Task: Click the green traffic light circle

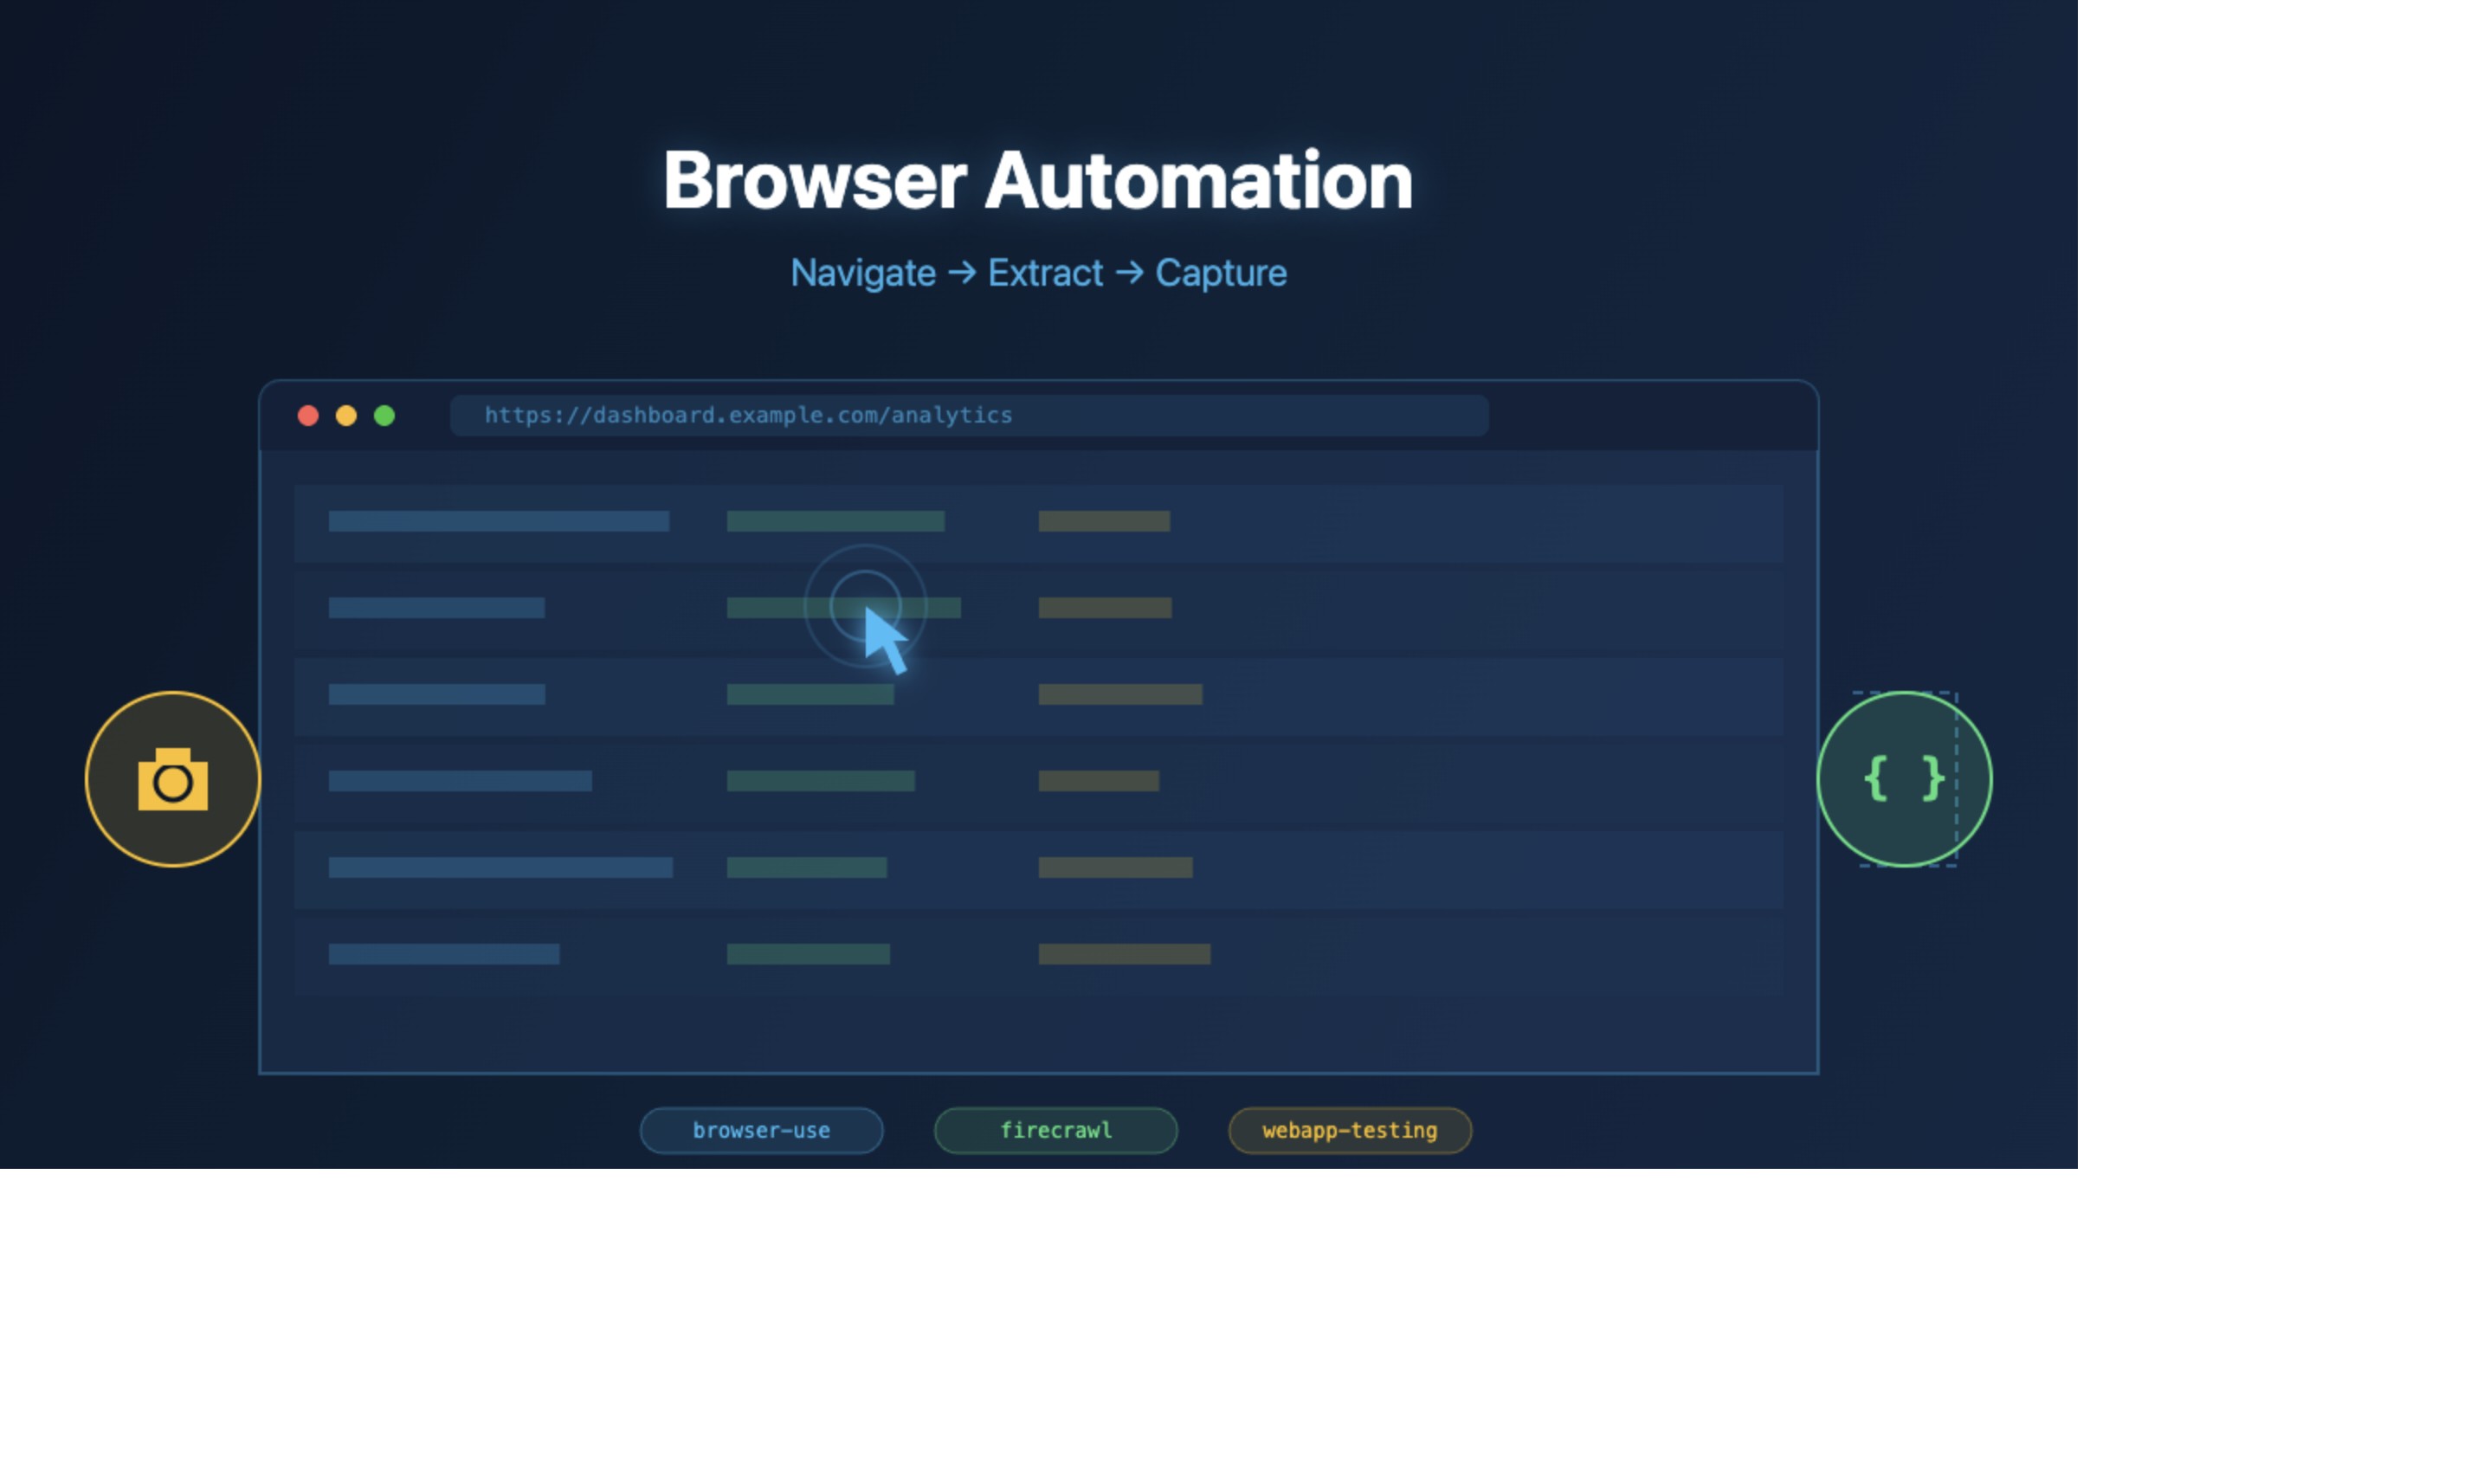Action: (384, 415)
